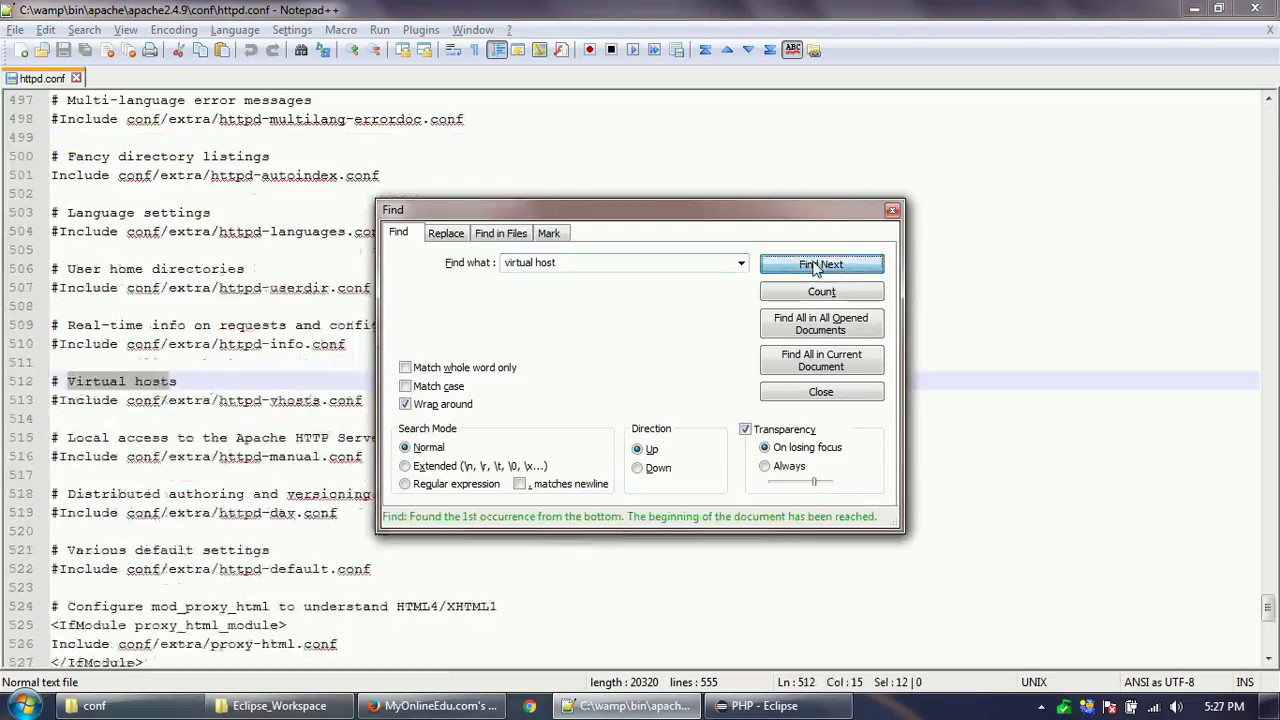Click into the Find what text field
1280x720 pixels.
coord(618,263)
